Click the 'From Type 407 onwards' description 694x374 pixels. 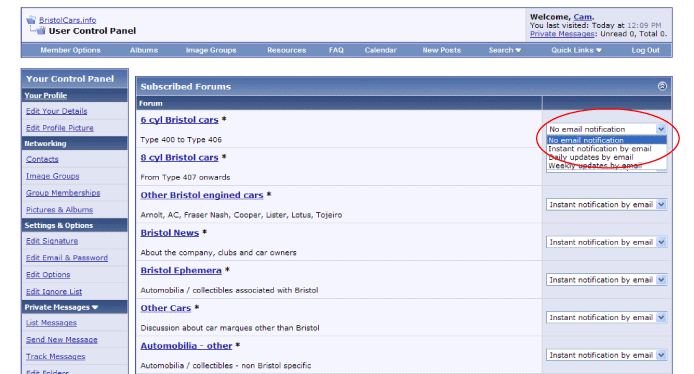[185, 177]
